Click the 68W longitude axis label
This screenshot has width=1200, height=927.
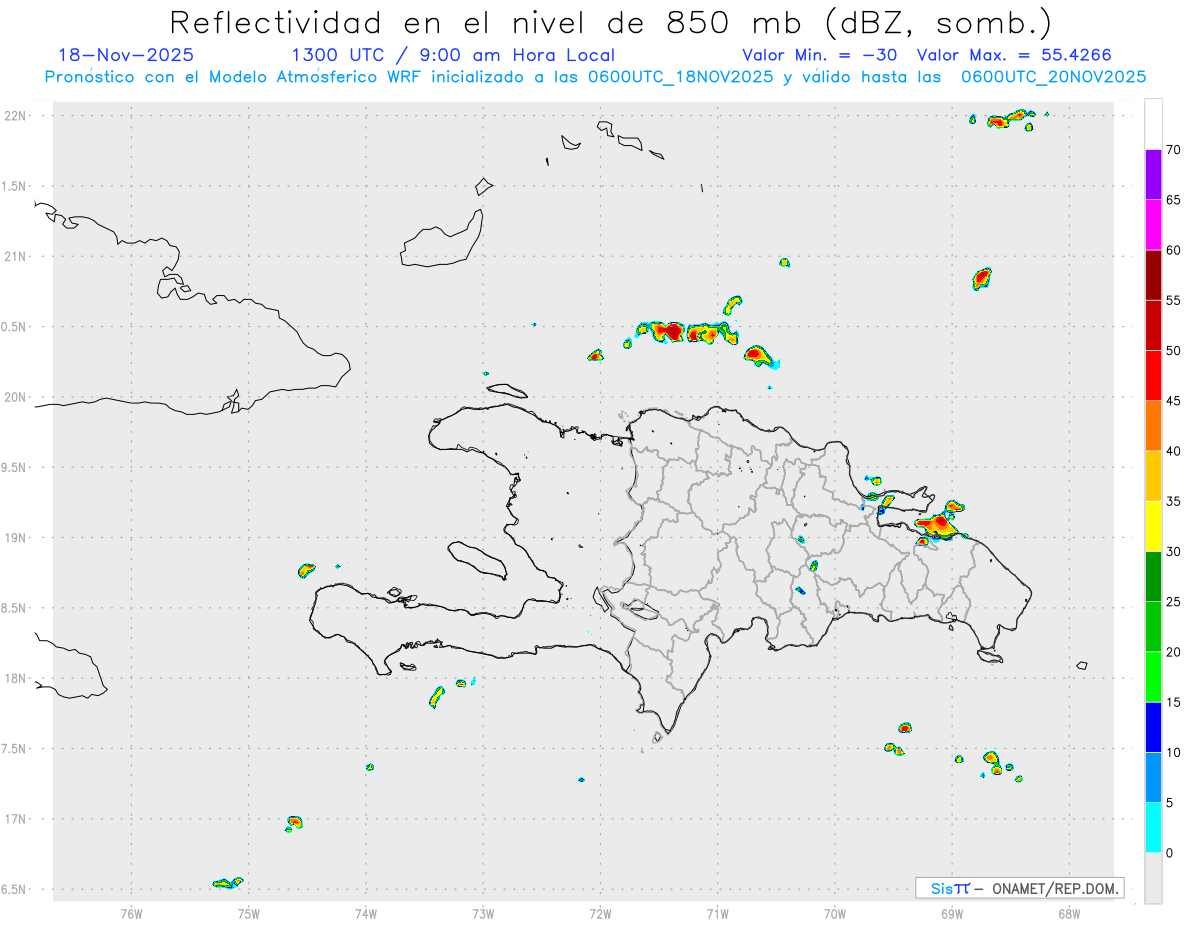click(x=1069, y=913)
